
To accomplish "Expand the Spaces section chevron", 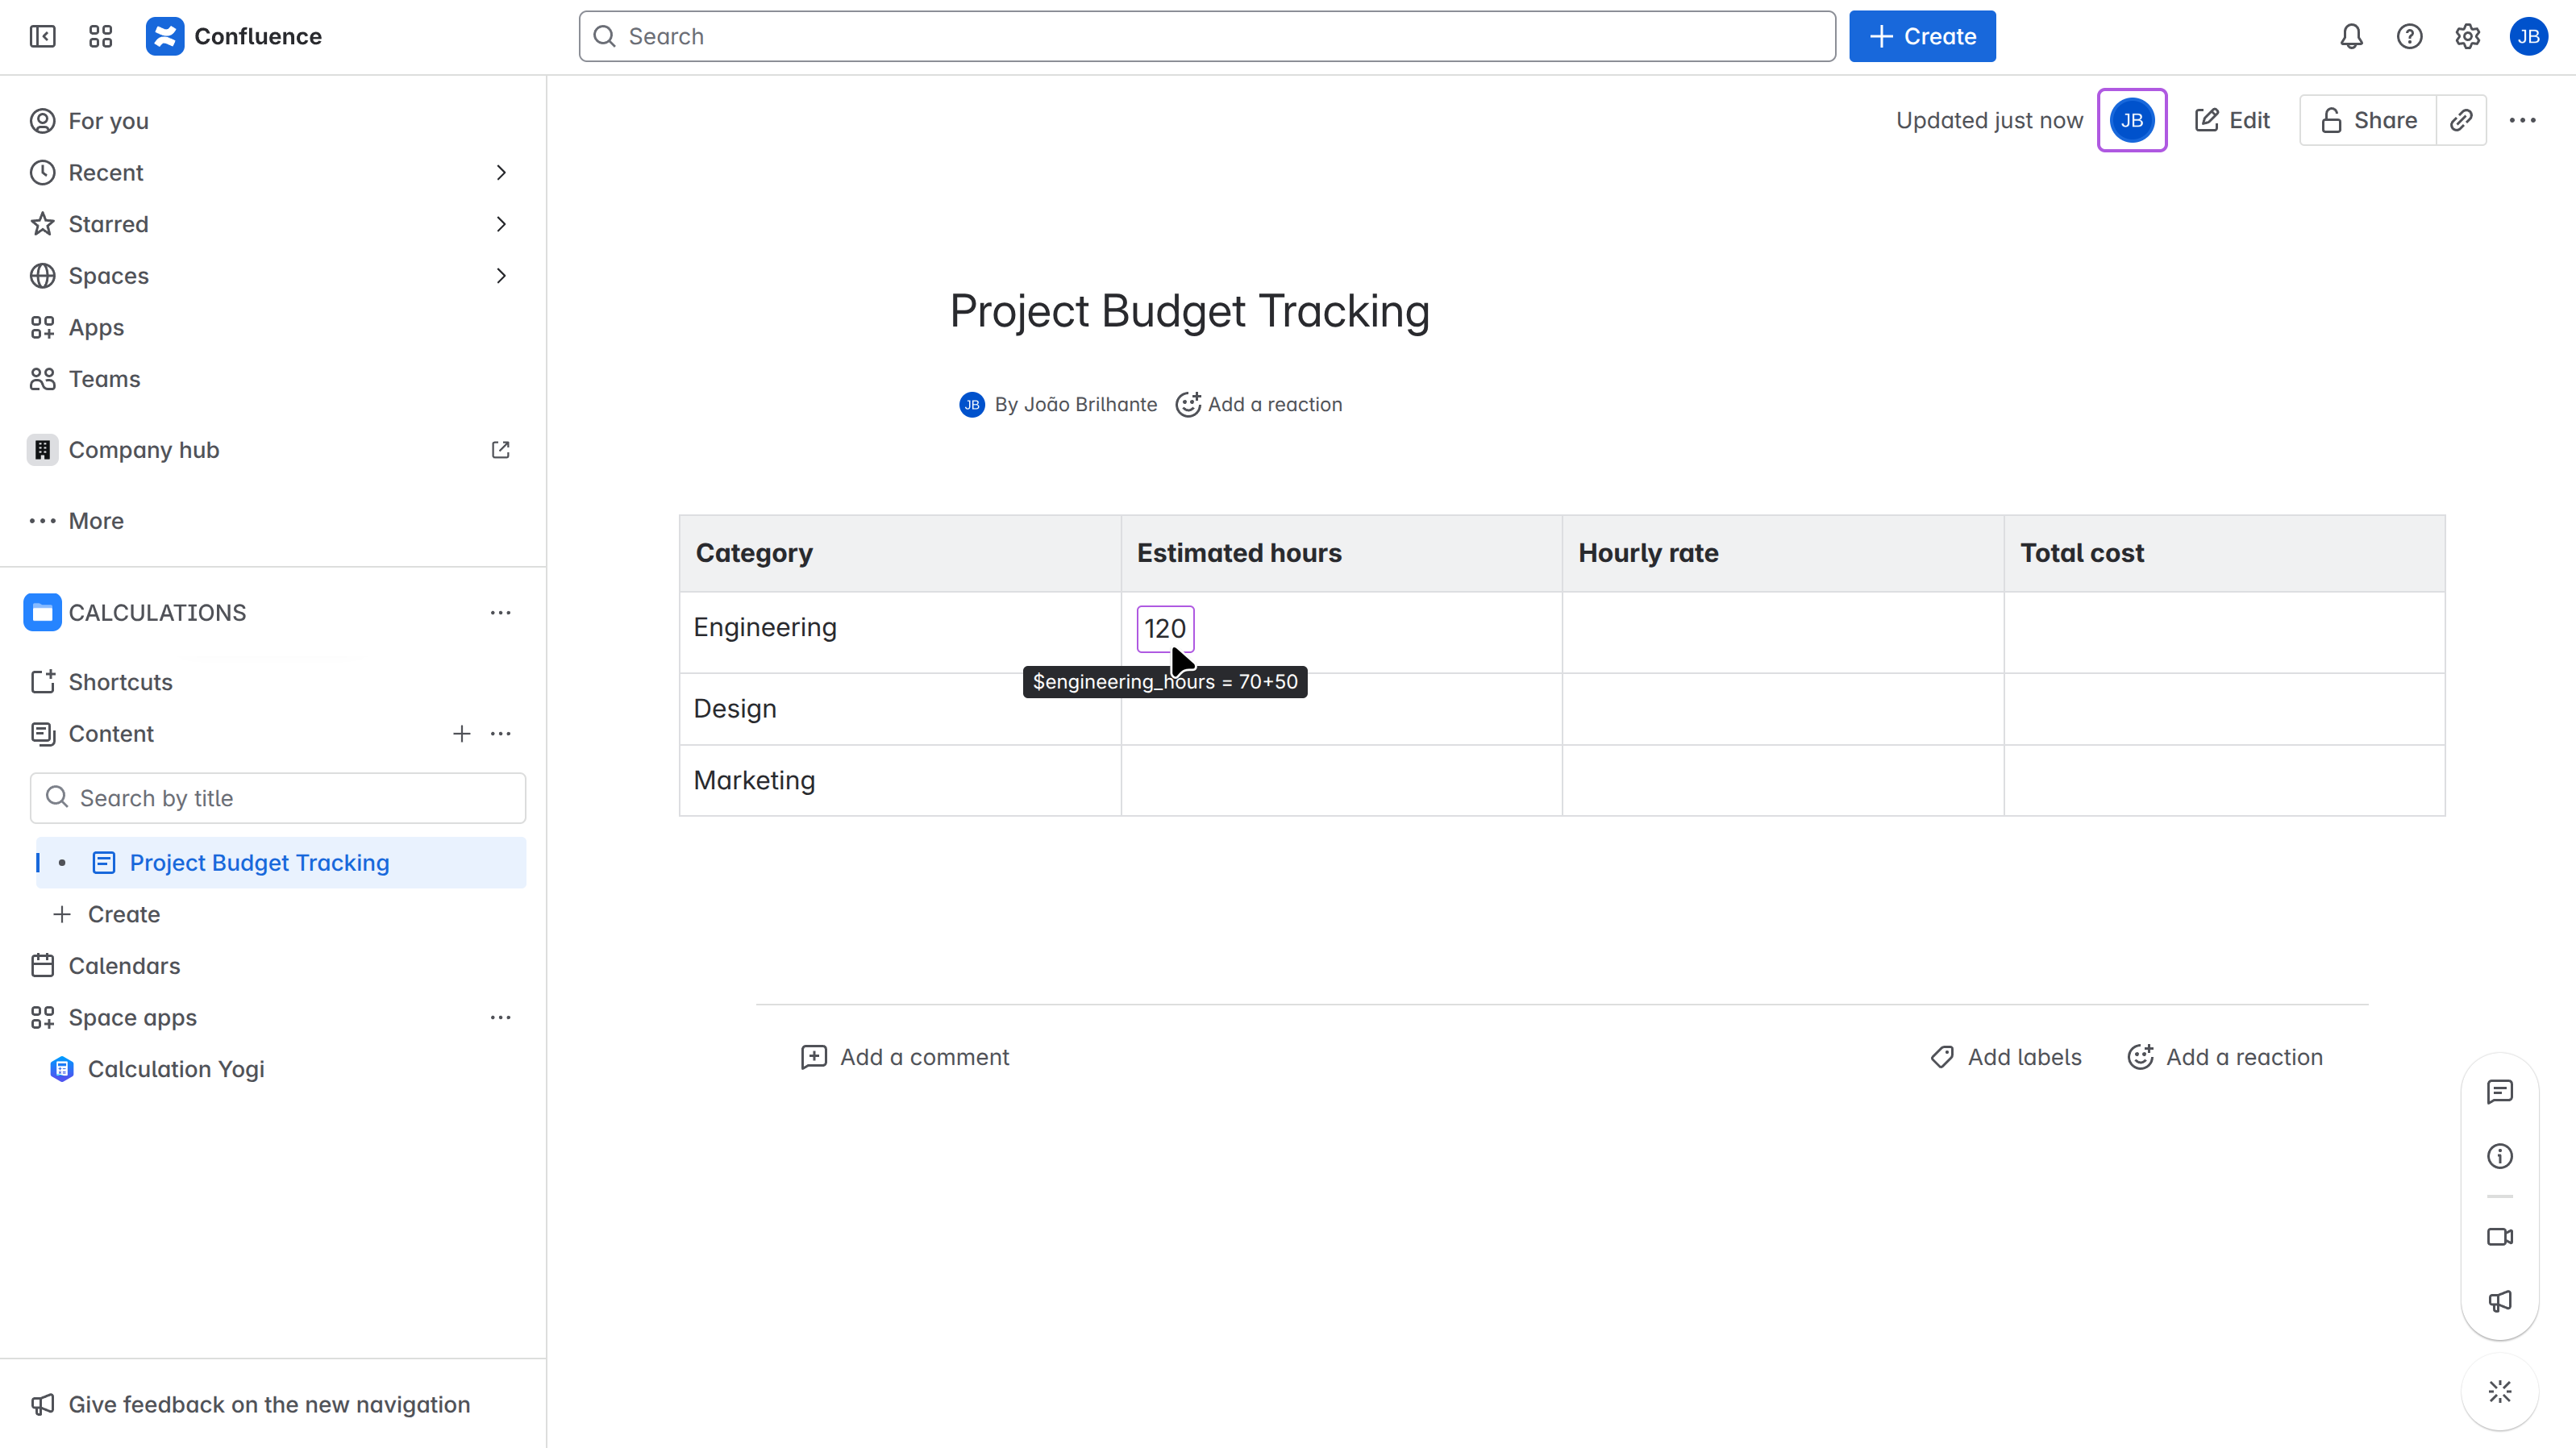I will pos(501,276).
